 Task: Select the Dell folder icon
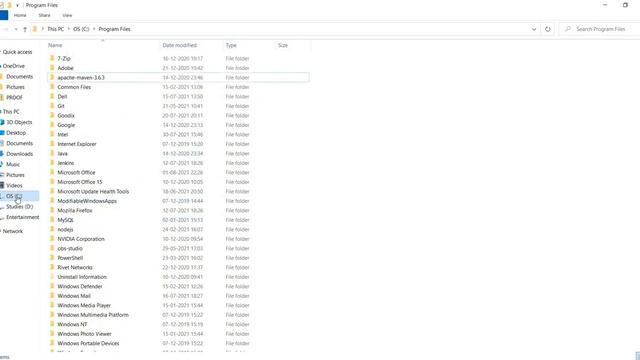coord(52,96)
